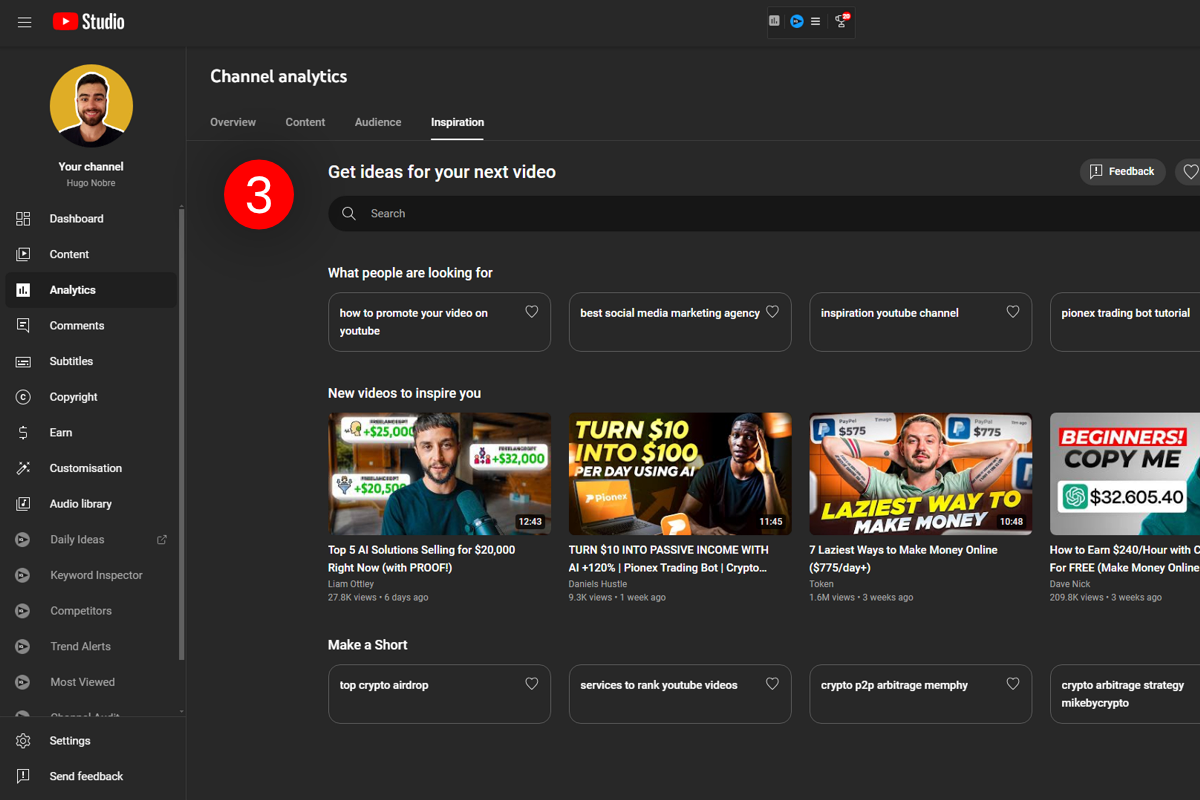Select the Copyright sidebar icon

pos(22,397)
